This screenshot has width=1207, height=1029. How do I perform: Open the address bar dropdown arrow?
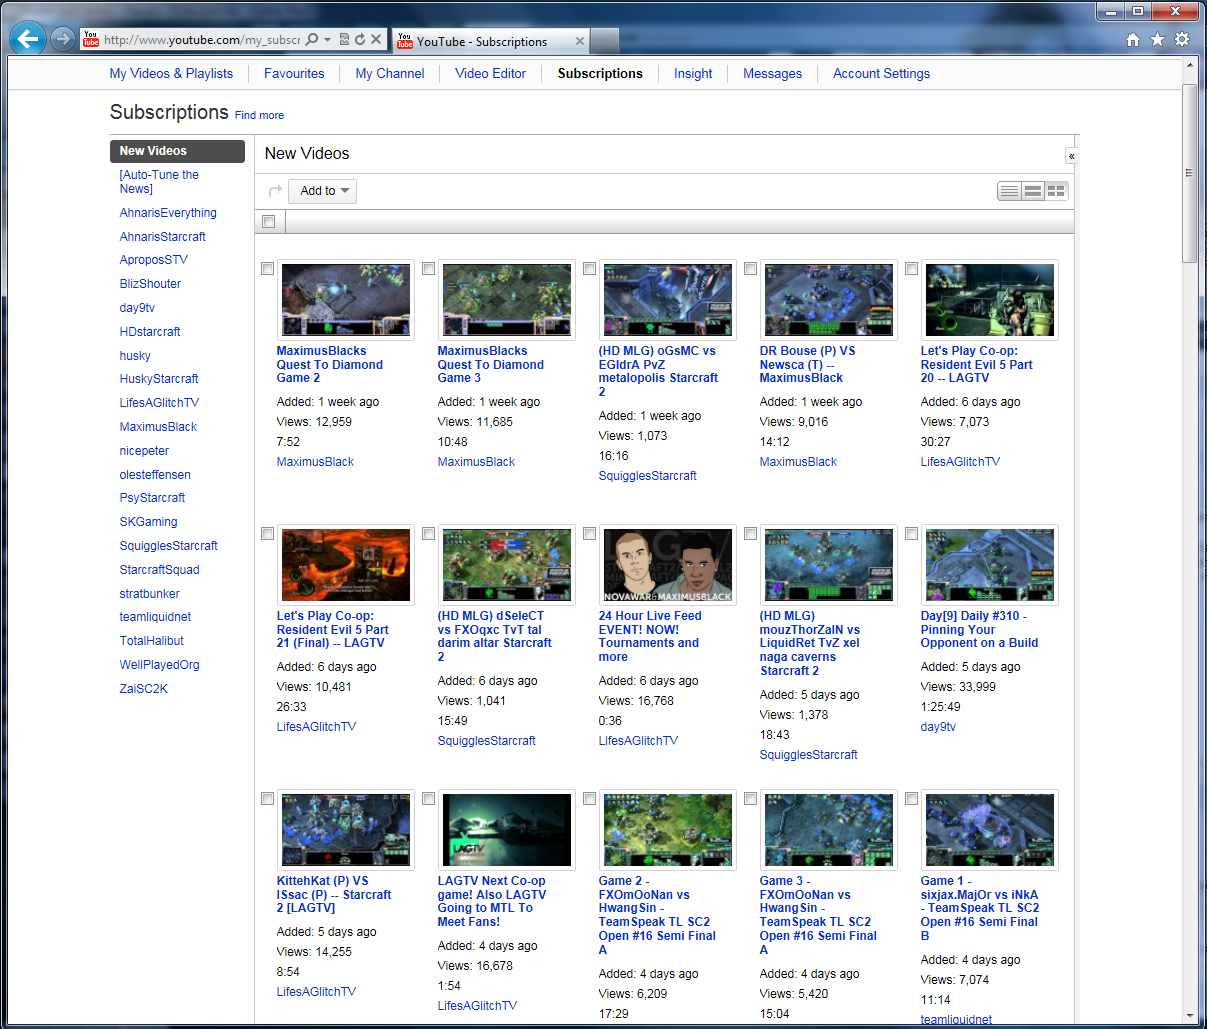click(329, 39)
